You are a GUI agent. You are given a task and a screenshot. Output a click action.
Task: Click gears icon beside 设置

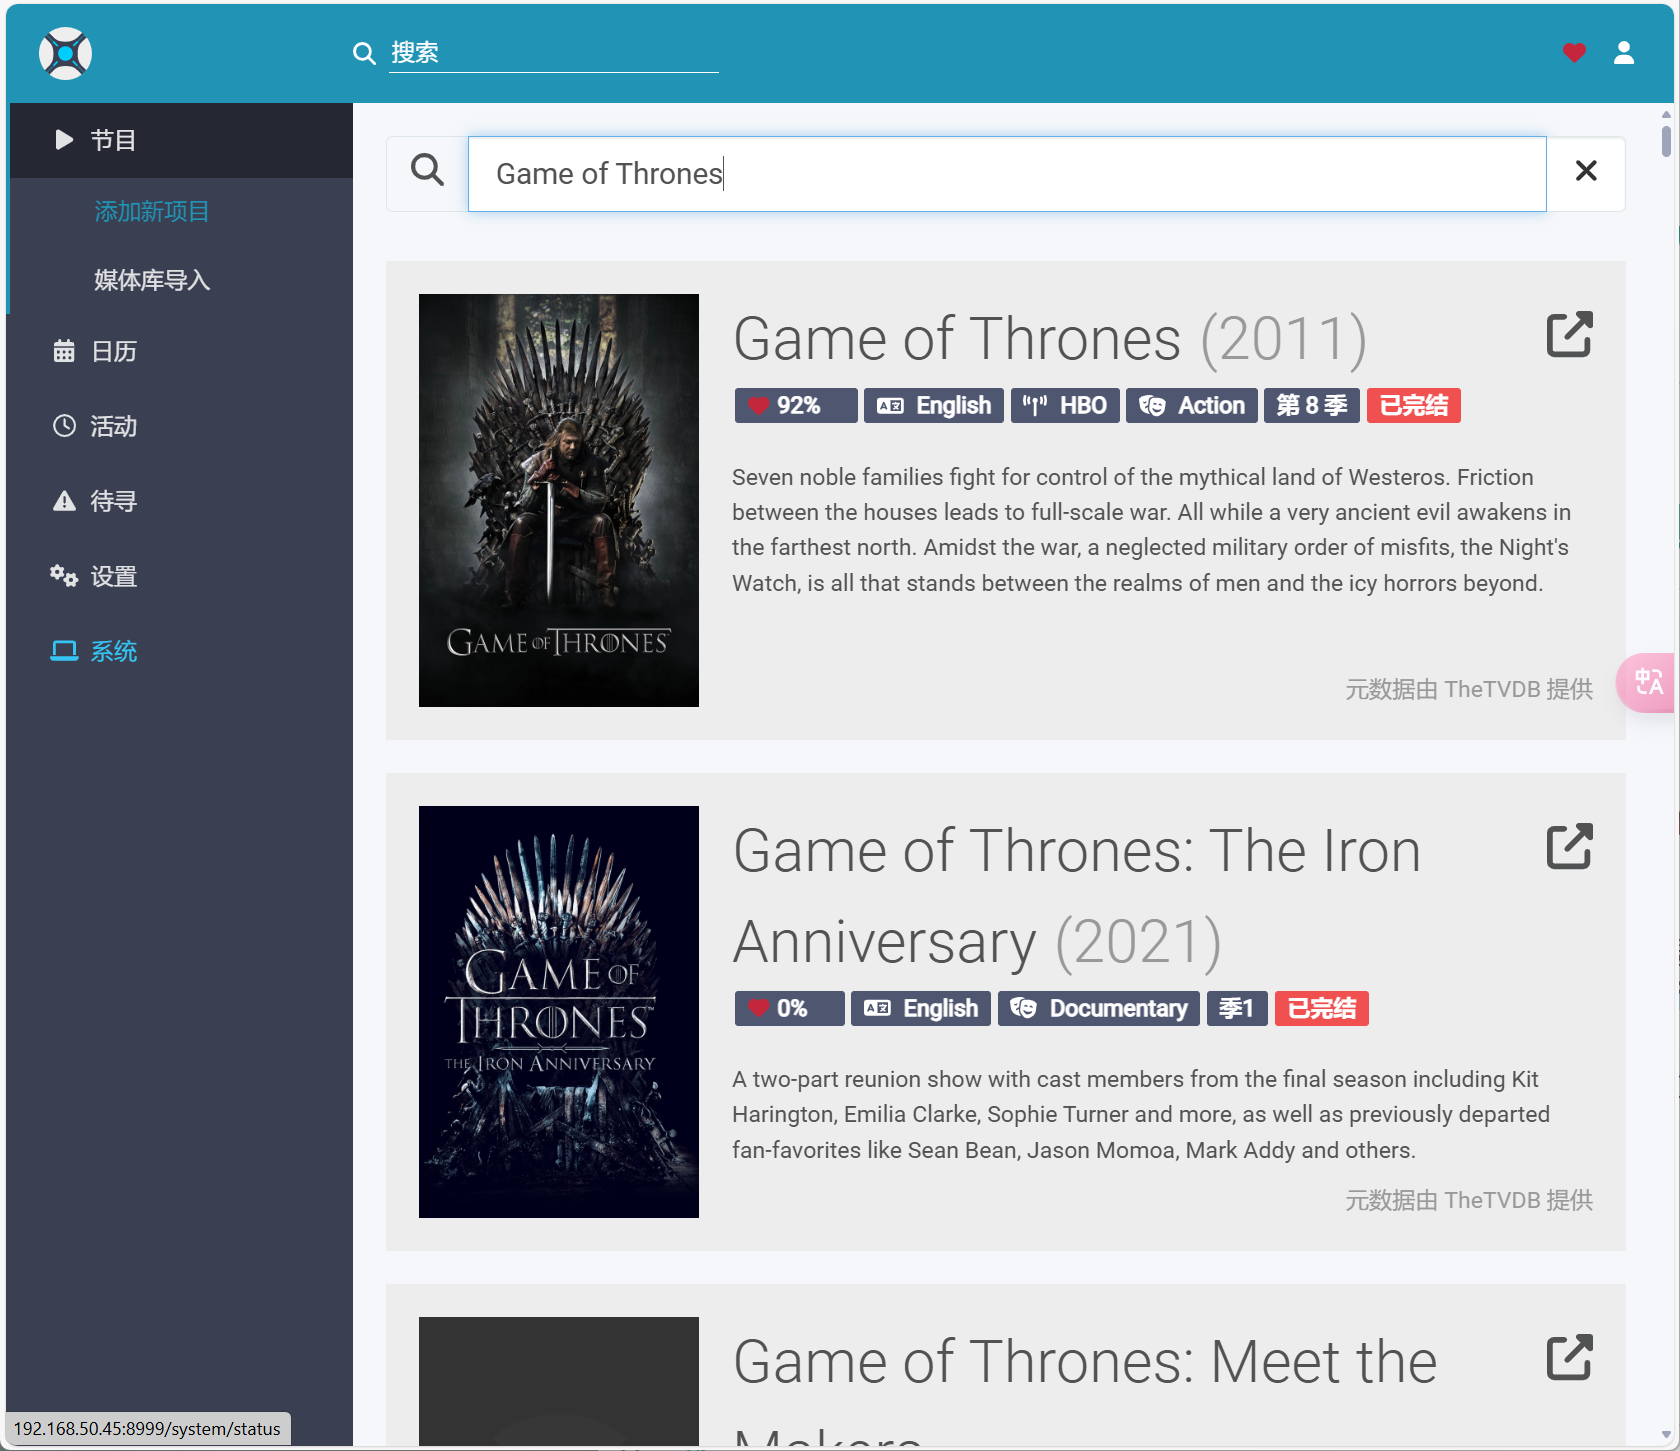click(64, 576)
